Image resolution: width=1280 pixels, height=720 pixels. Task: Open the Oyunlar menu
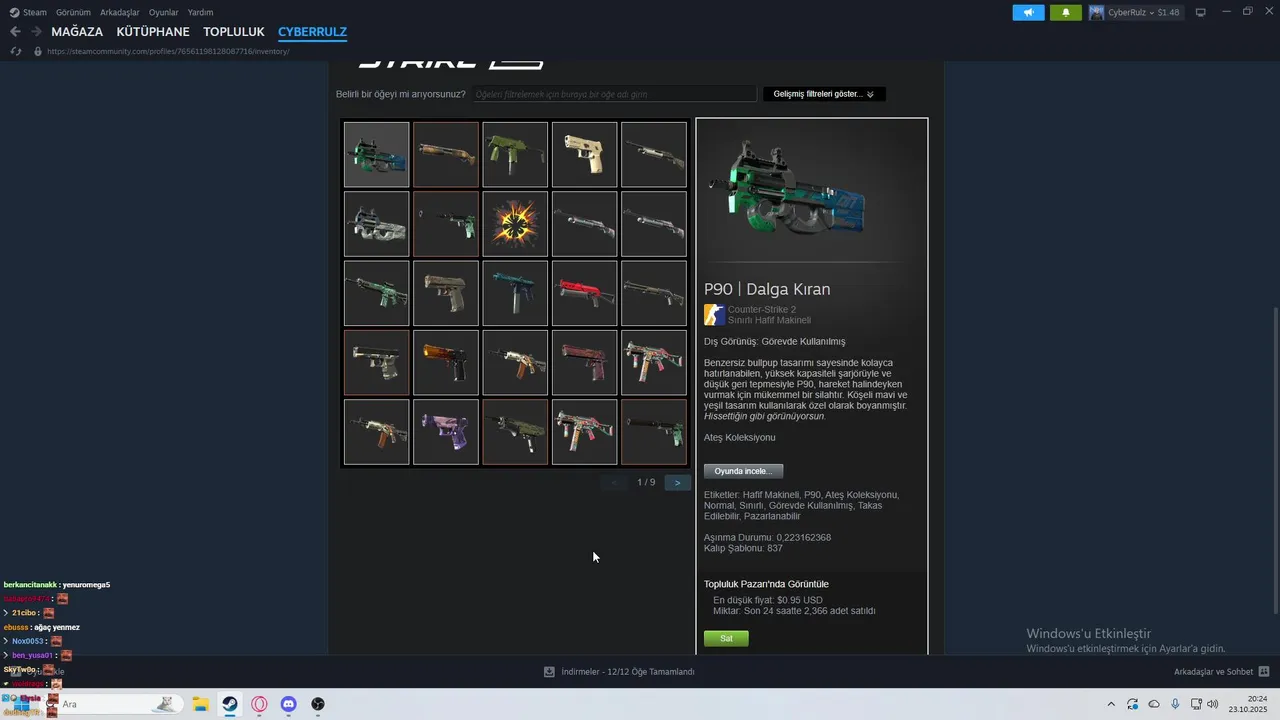coord(164,12)
